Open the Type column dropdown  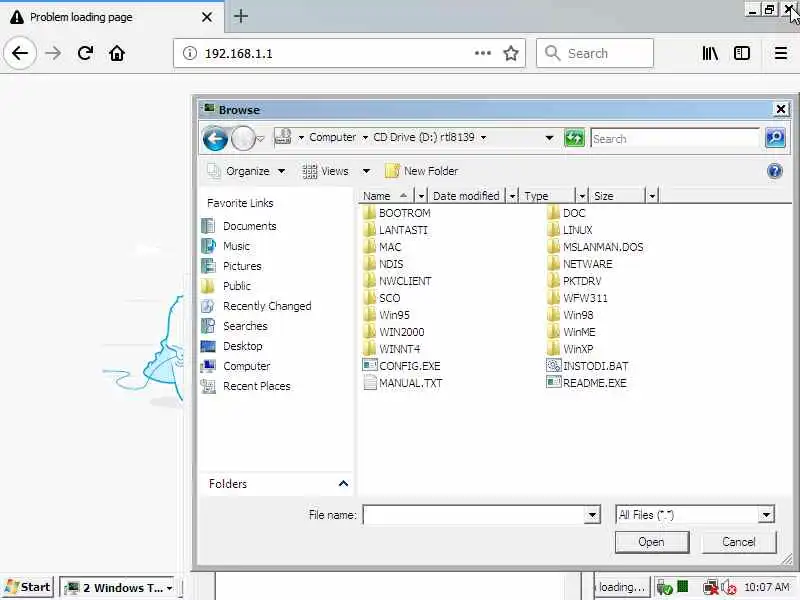click(582, 195)
